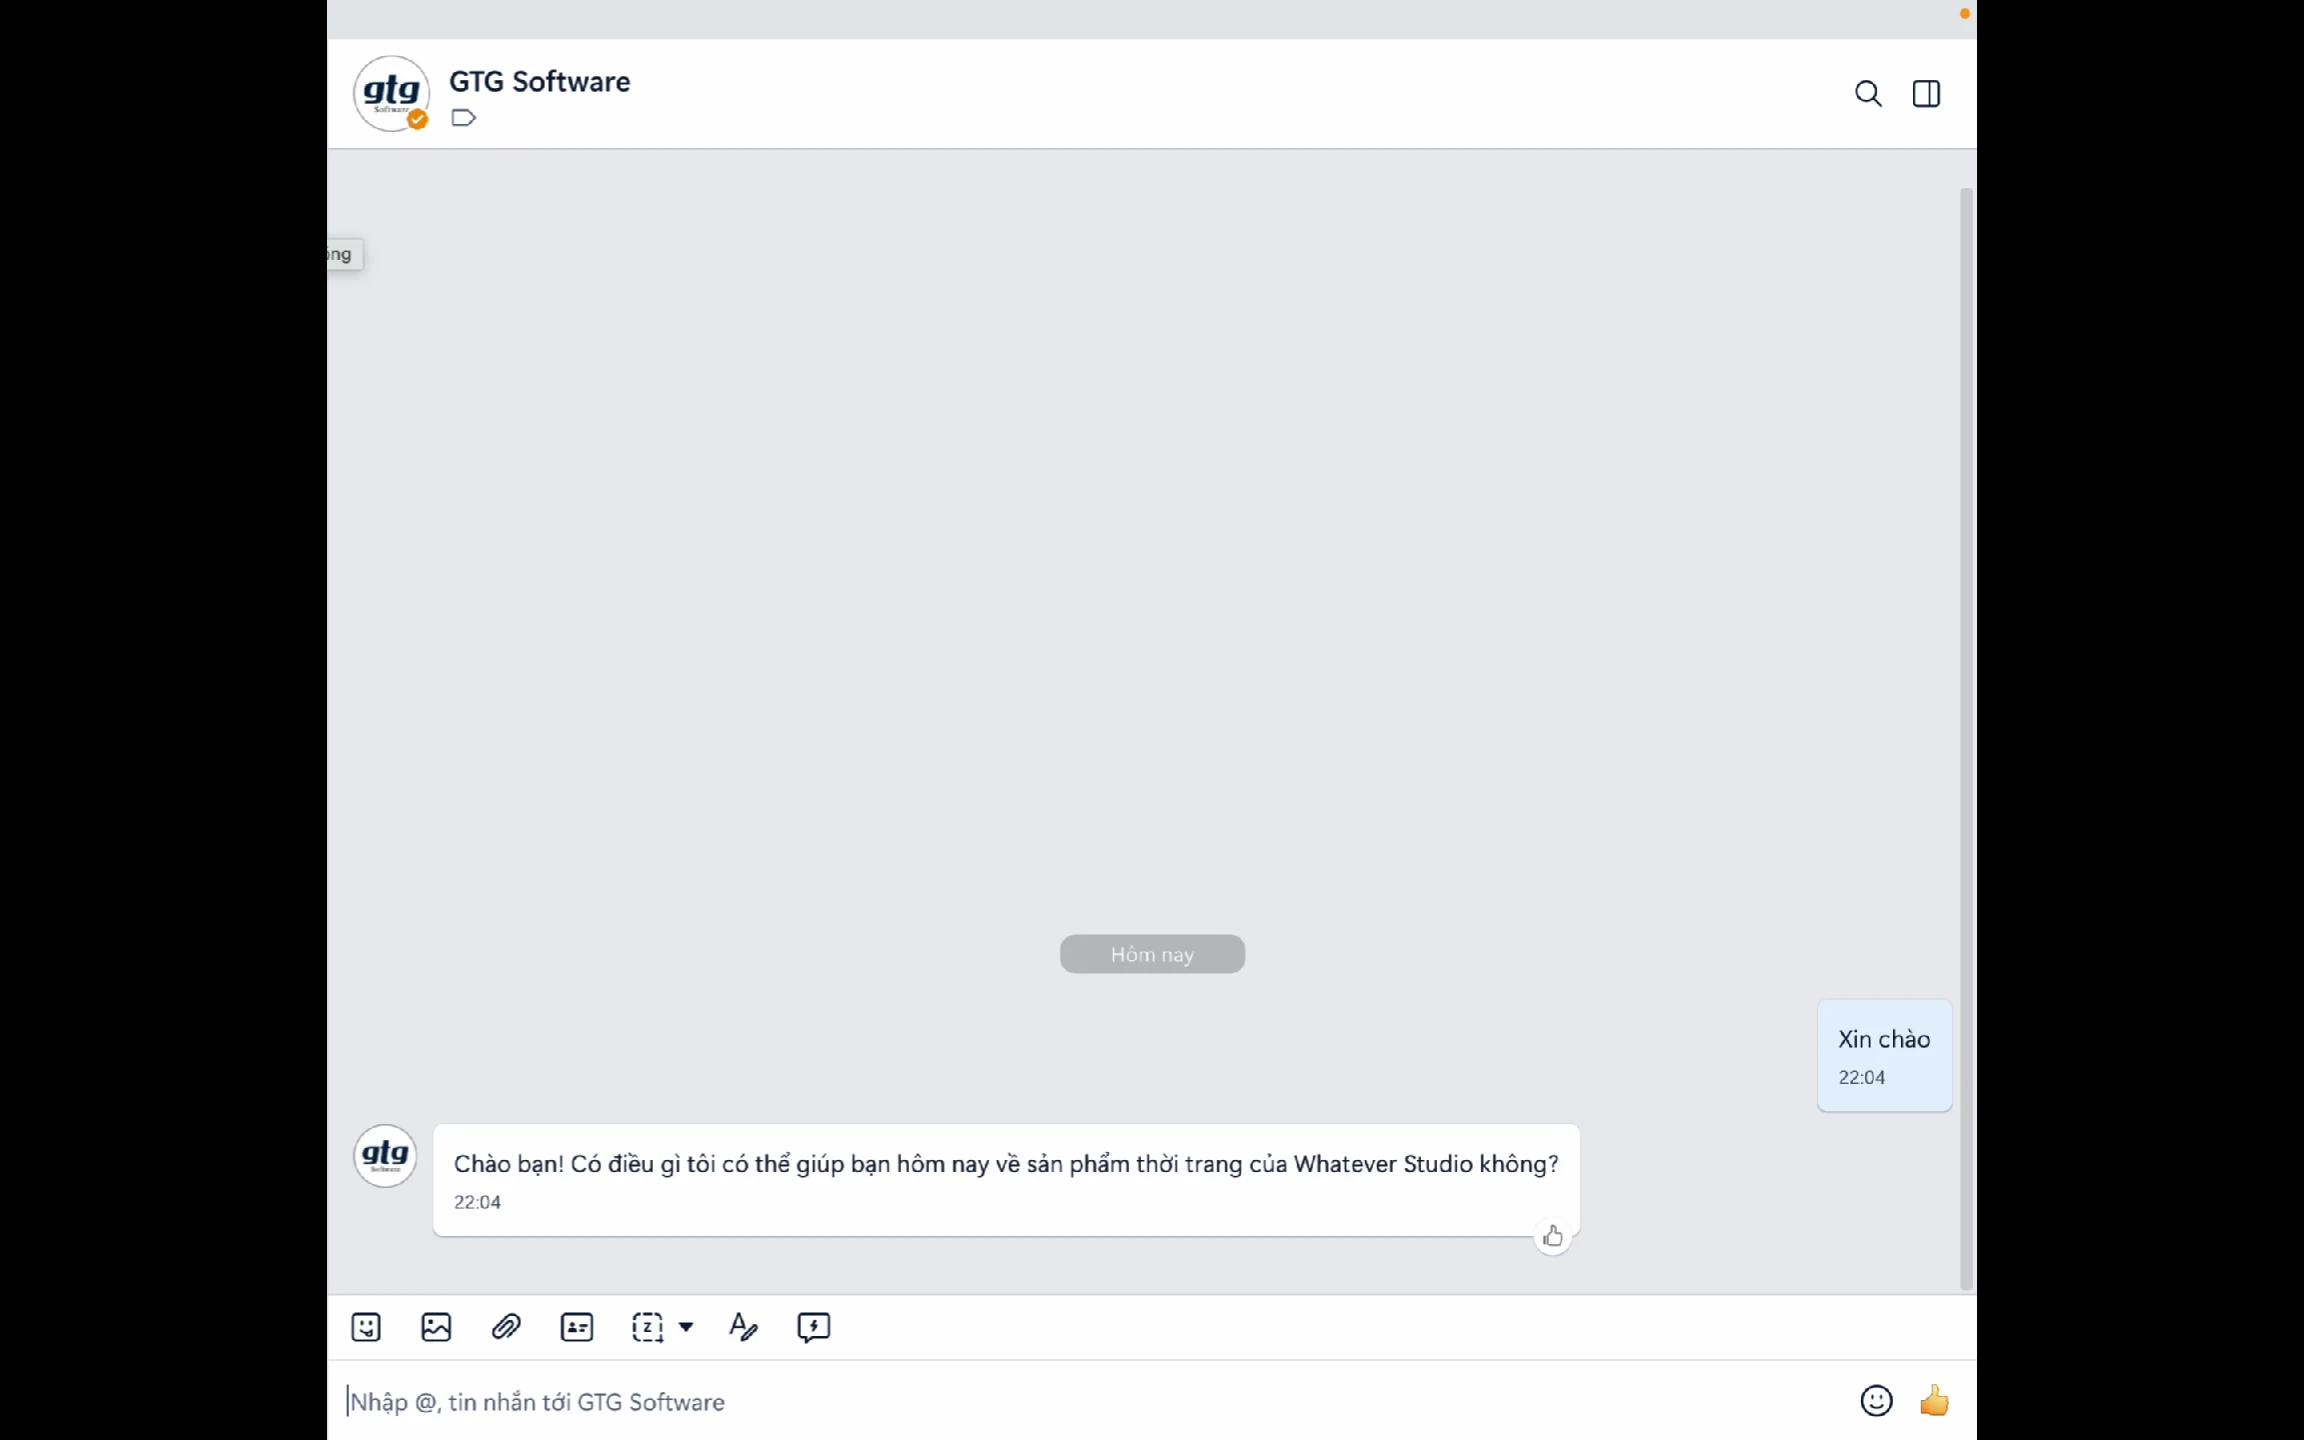Attach a file with the paperclip icon
The height and width of the screenshot is (1440, 2304).
506,1327
